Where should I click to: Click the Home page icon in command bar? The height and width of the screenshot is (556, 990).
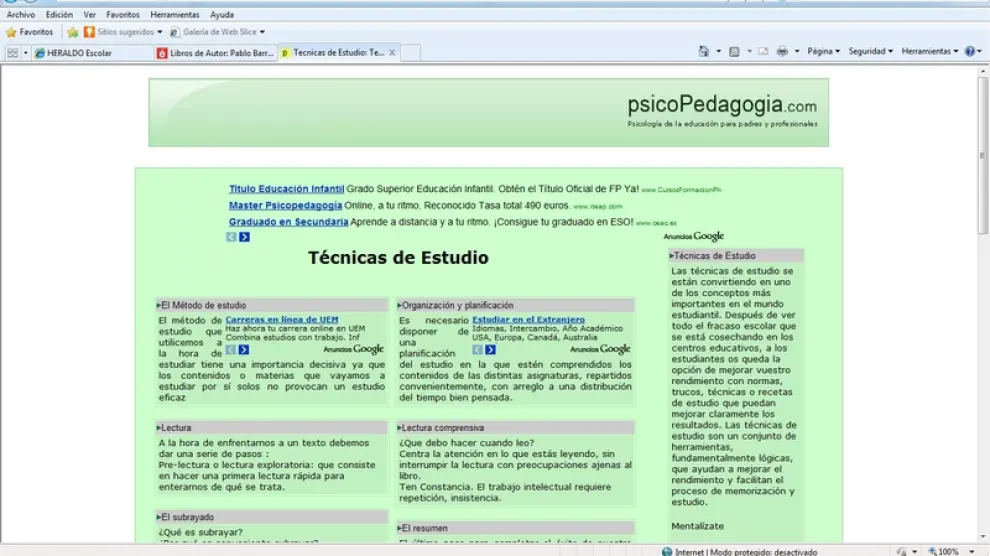pyautogui.click(x=704, y=51)
